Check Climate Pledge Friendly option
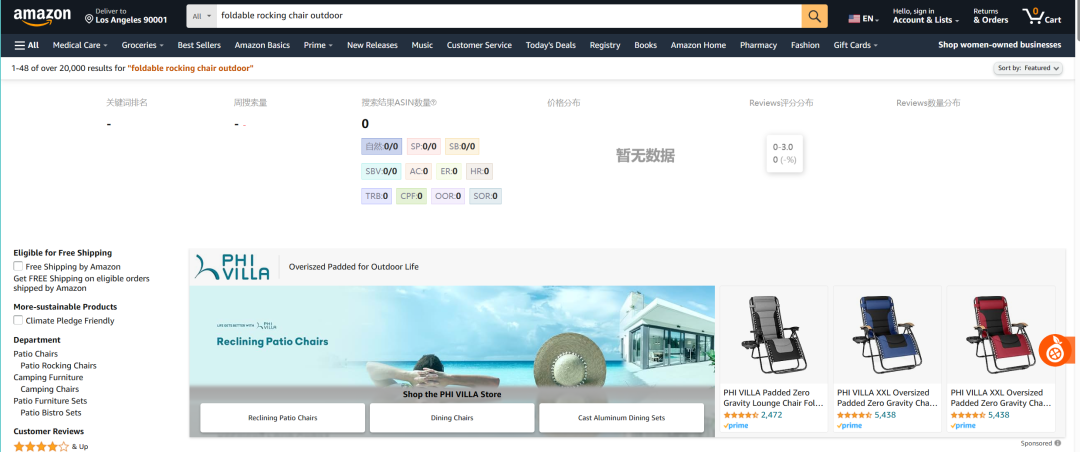 [19, 321]
